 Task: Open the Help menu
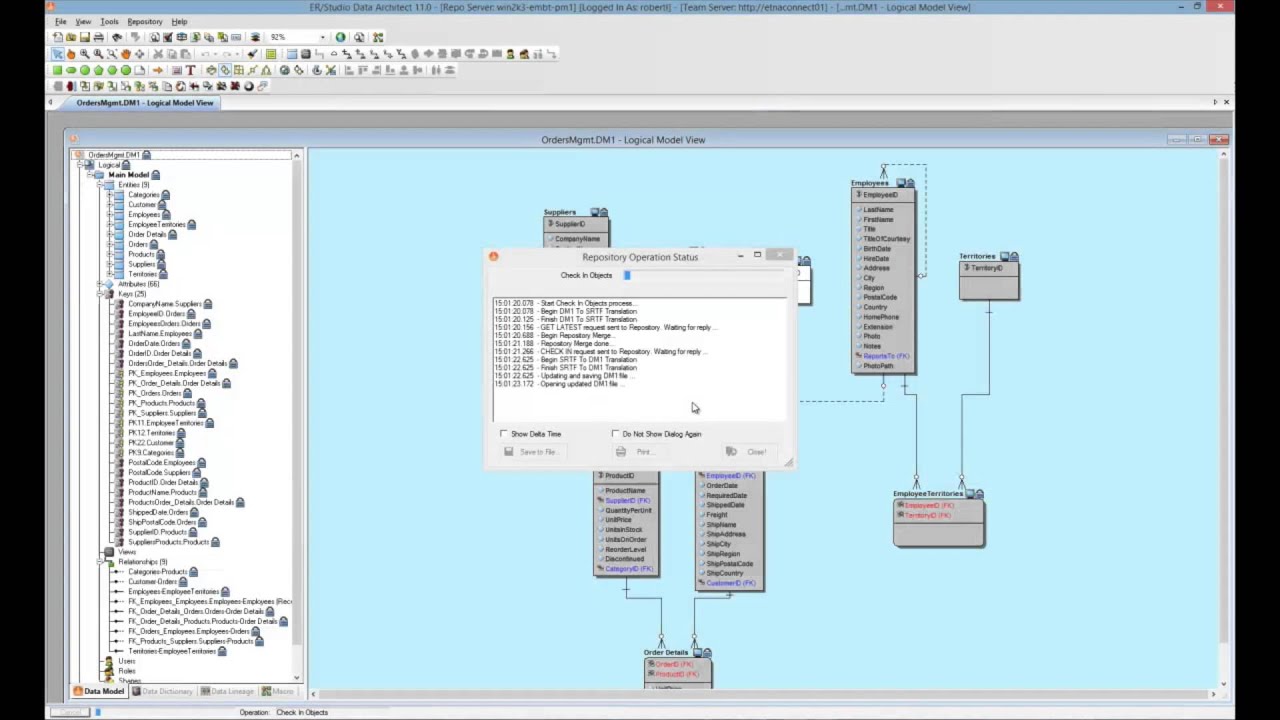click(179, 21)
